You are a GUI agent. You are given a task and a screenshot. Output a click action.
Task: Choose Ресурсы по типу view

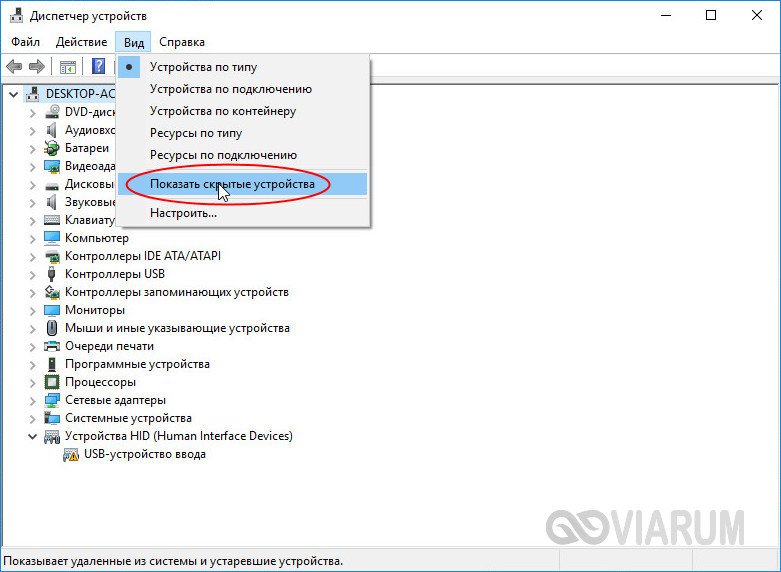(x=244, y=133)
